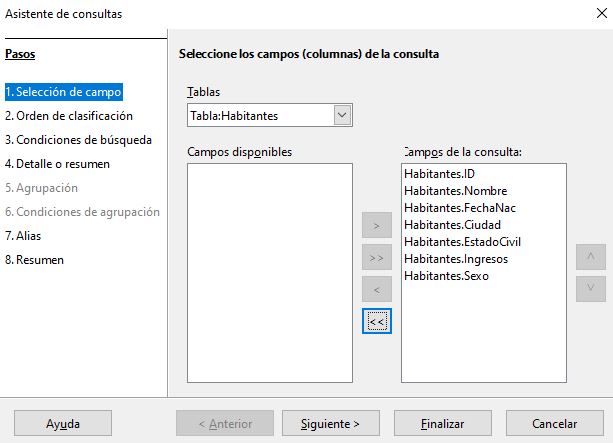Click the move field down arrow button

pyautogui.click(x=590, y=289)
